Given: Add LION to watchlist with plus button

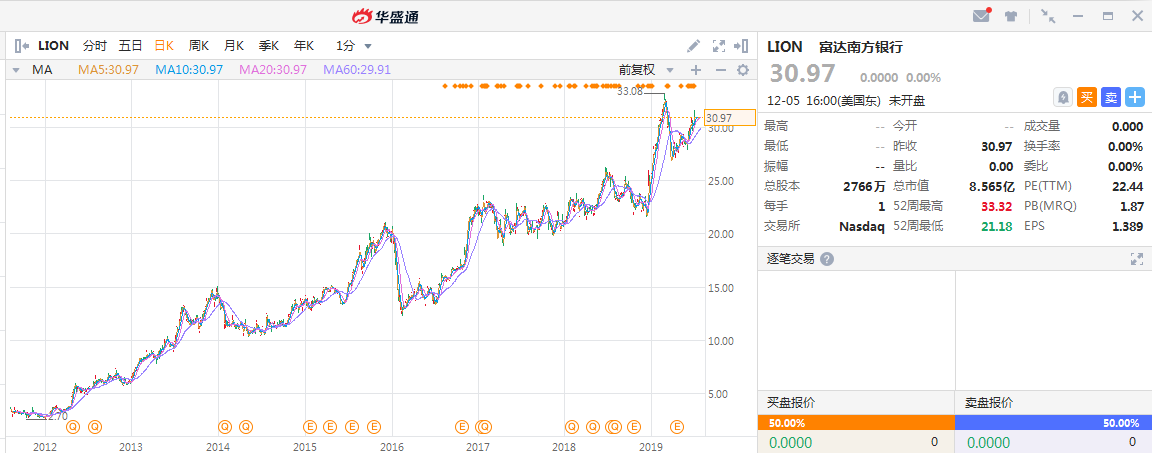Looking at the screenshot, I should pyautogui.click(x=1135, y=97).
